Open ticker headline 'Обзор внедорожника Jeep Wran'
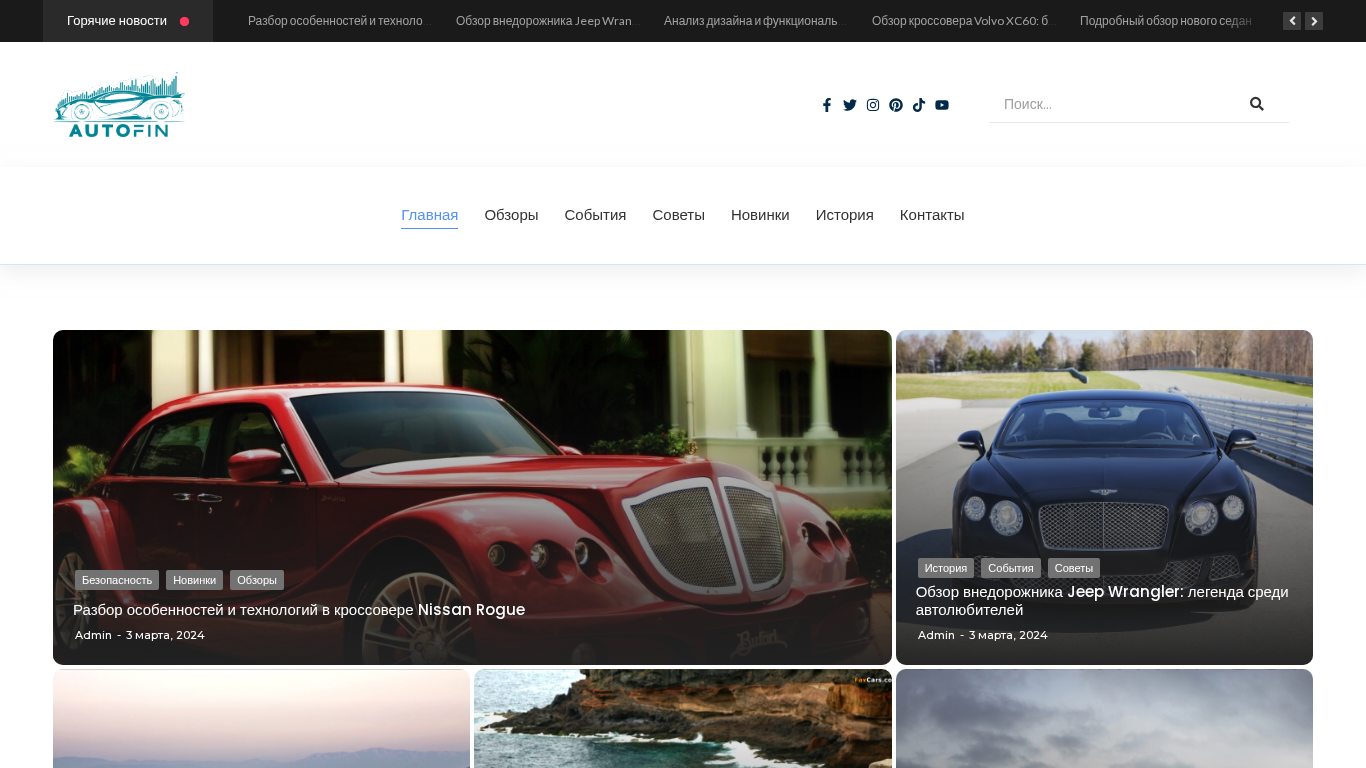Screen dimensions: 1366x768 click(544, 21)
